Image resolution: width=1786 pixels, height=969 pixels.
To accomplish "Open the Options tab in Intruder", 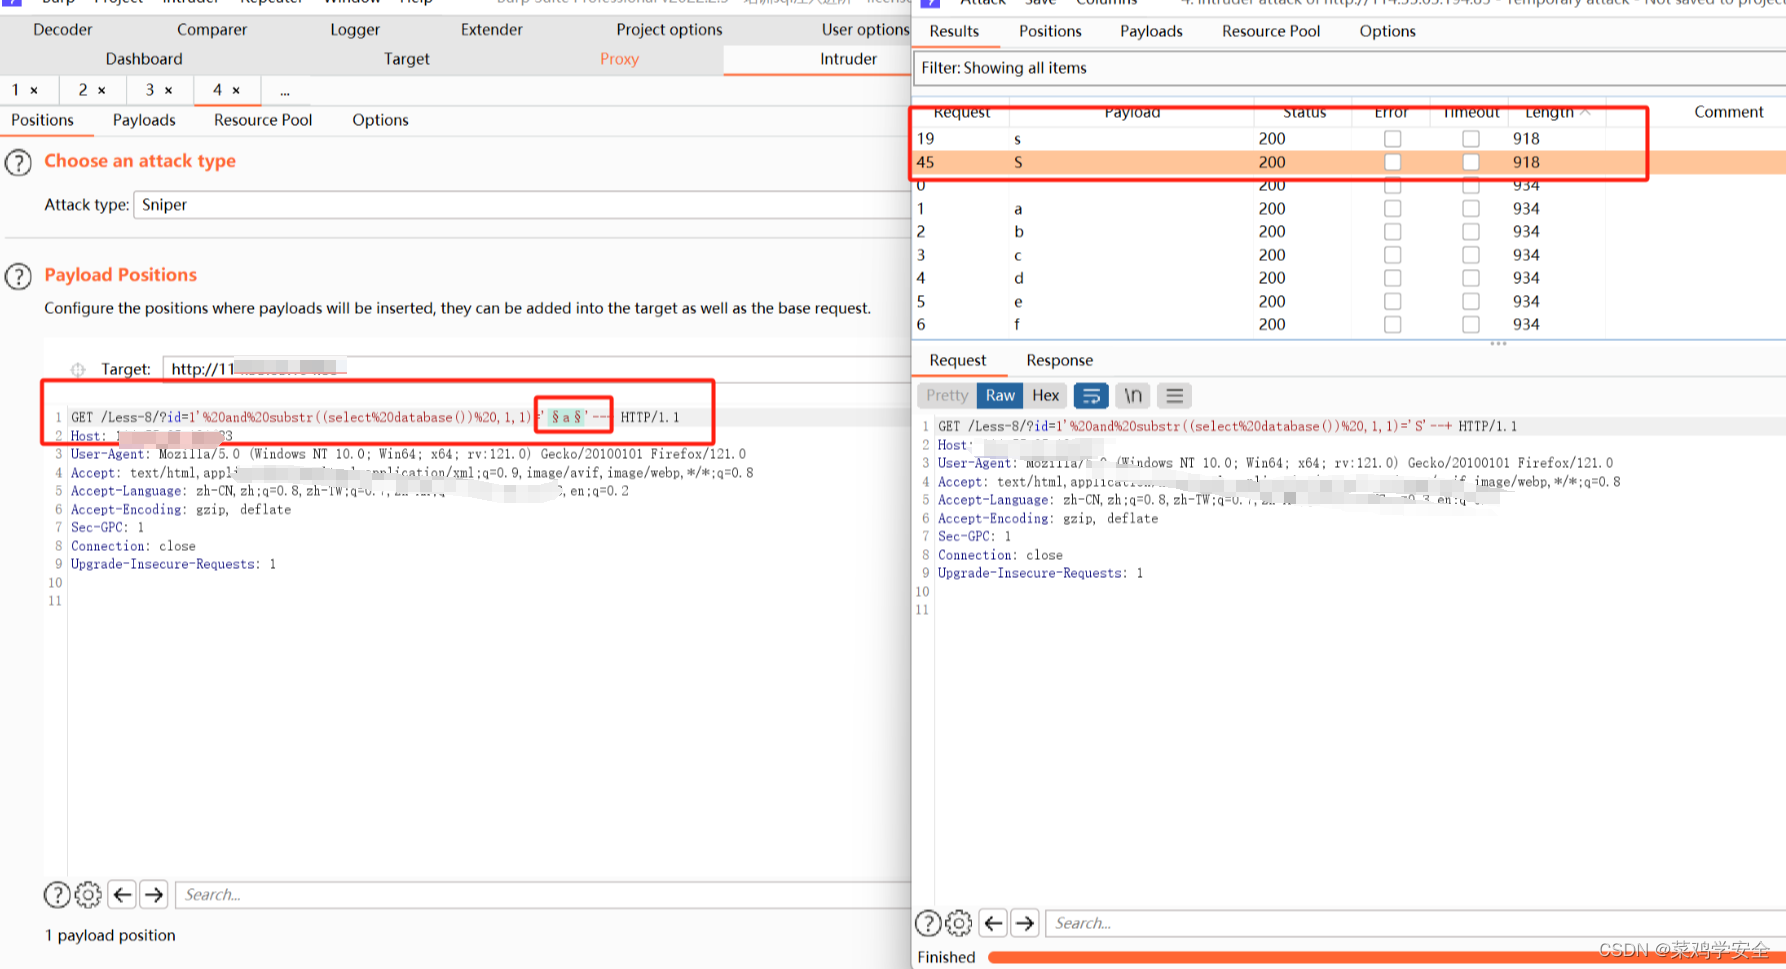I will click(x=380, y=120).
